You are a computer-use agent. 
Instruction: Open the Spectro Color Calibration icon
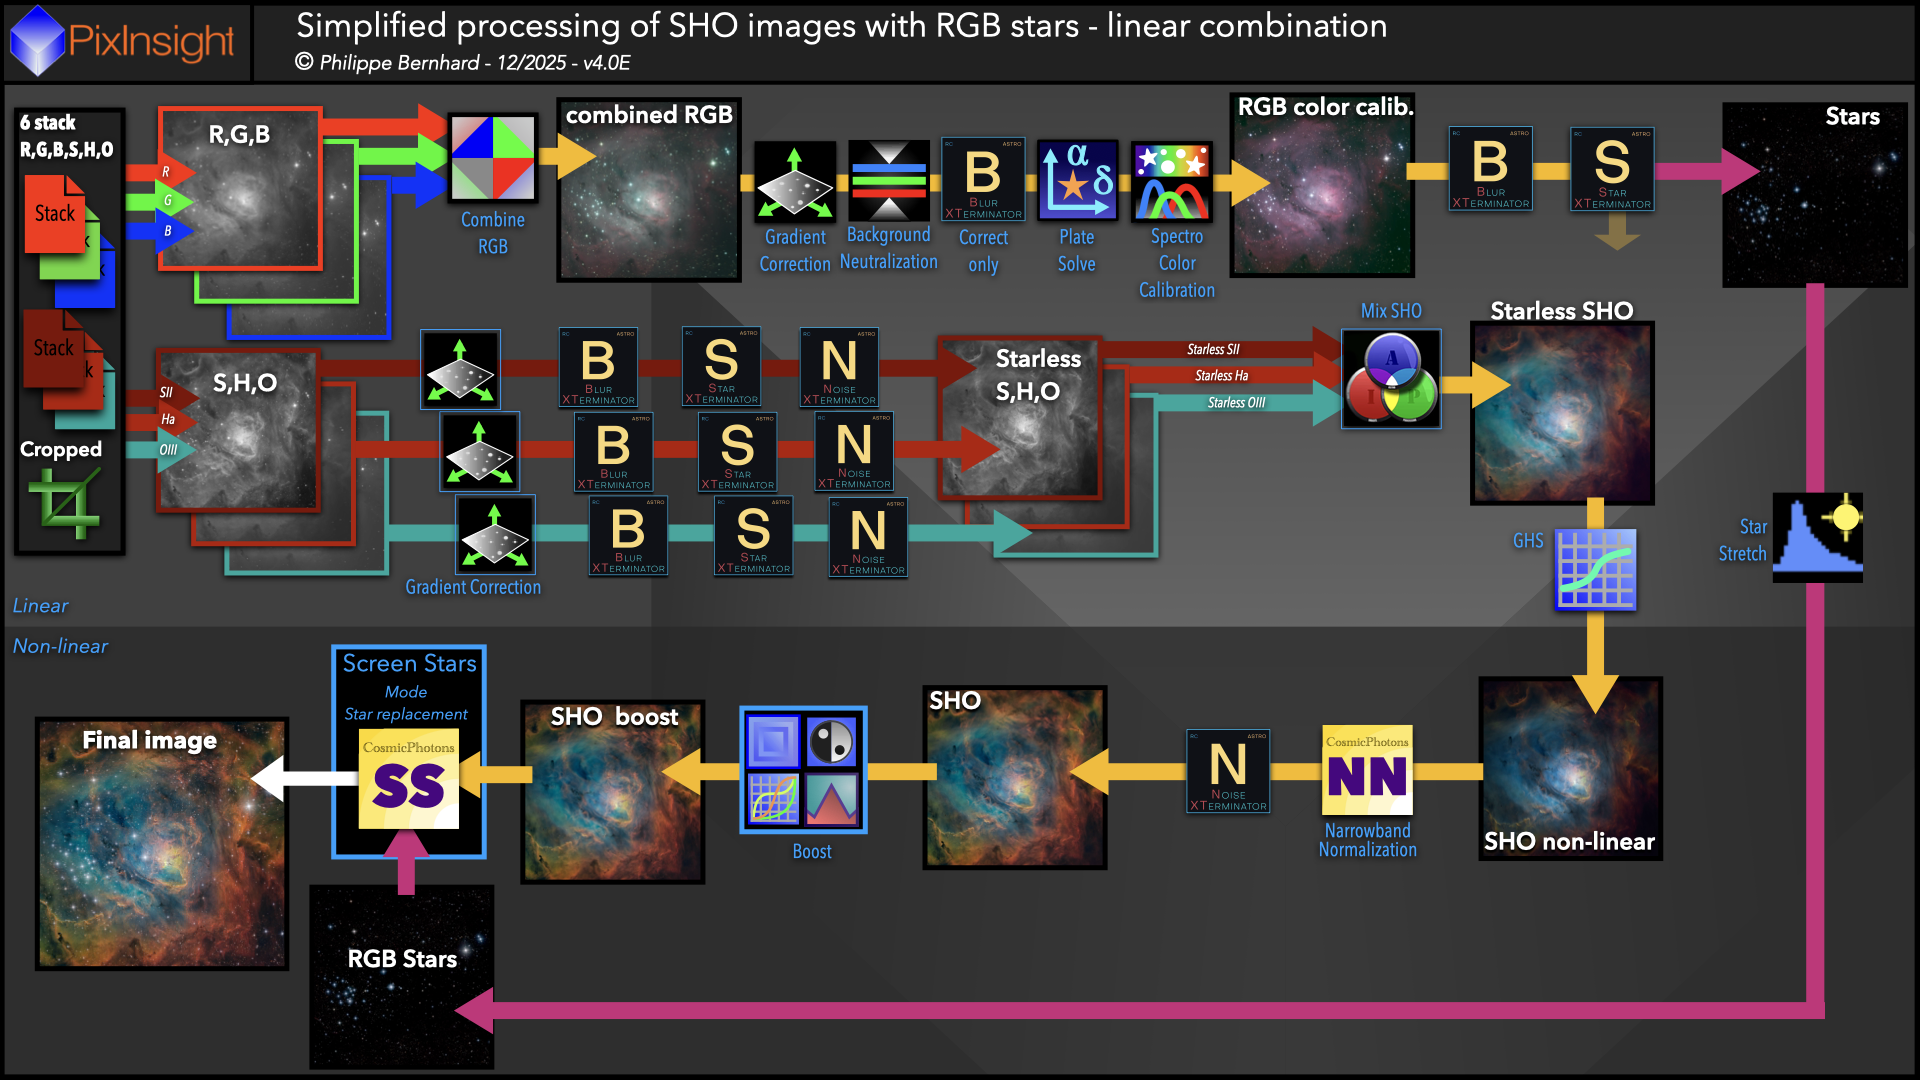[1172, 181]
